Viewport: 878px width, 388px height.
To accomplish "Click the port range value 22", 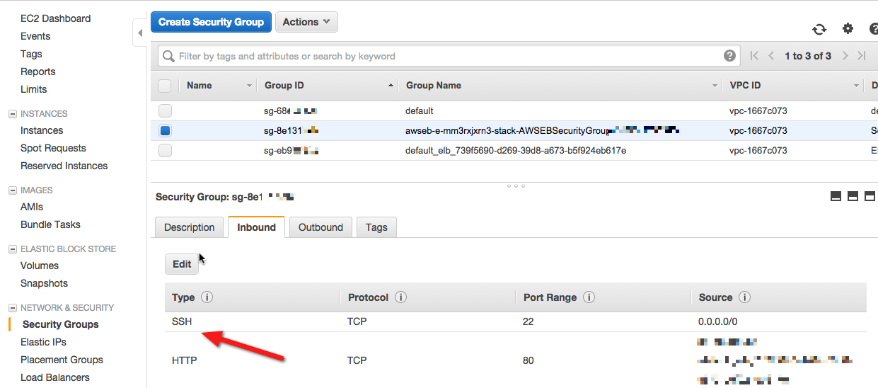I will pos(528,322).
